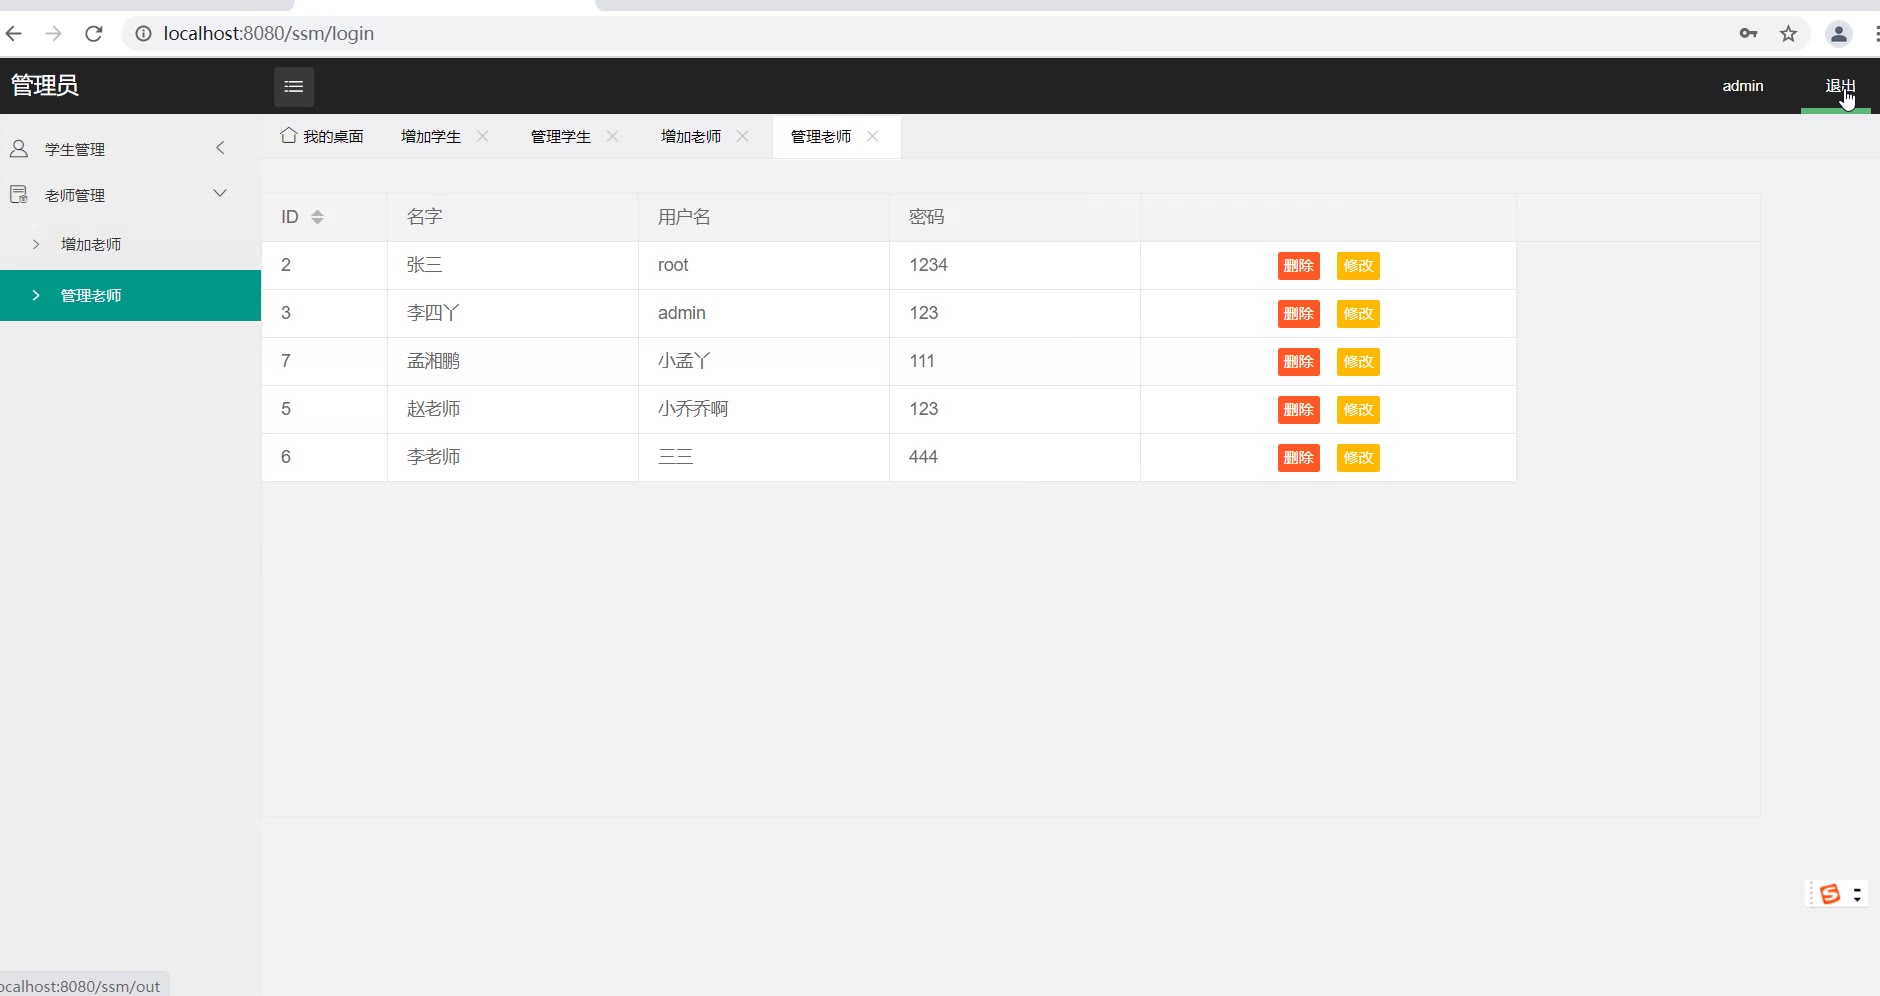Click the Sogou input method S icon
This screenshot has height=996, width=1880.
(1830, 894)
